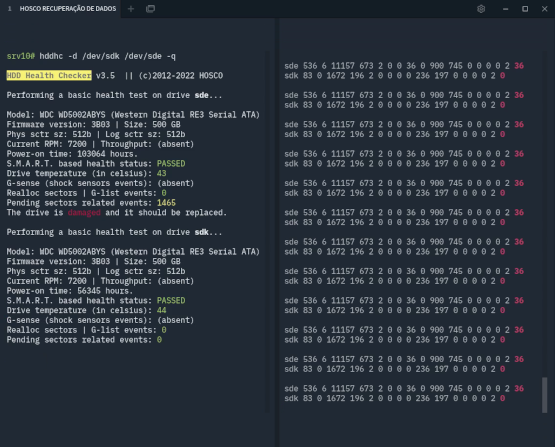555x447 pixels.
Task: Click 'Performing a basic health test on drive sde...'
Action: [x=114, y=95]
